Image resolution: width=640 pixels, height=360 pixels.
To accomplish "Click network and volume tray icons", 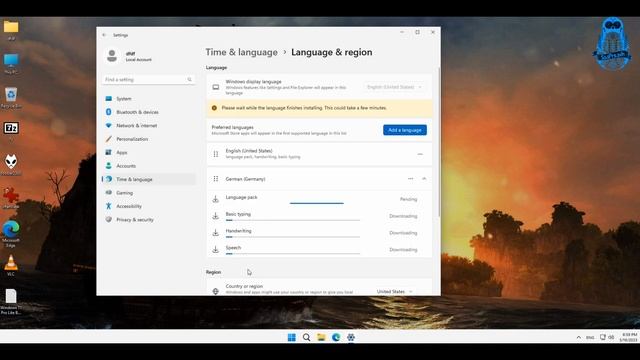I will (607, 337).
